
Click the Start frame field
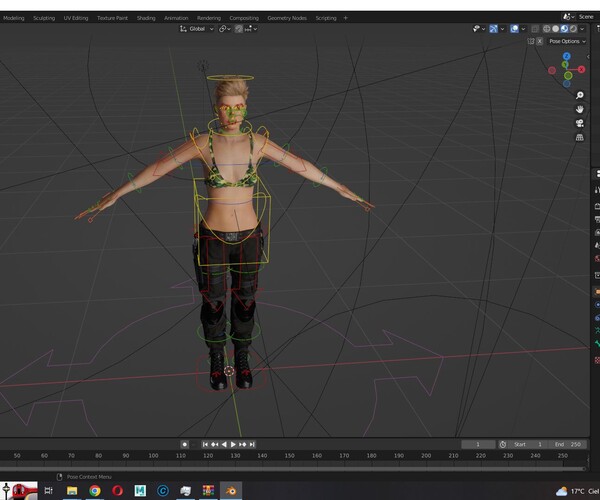pos(528,444)
